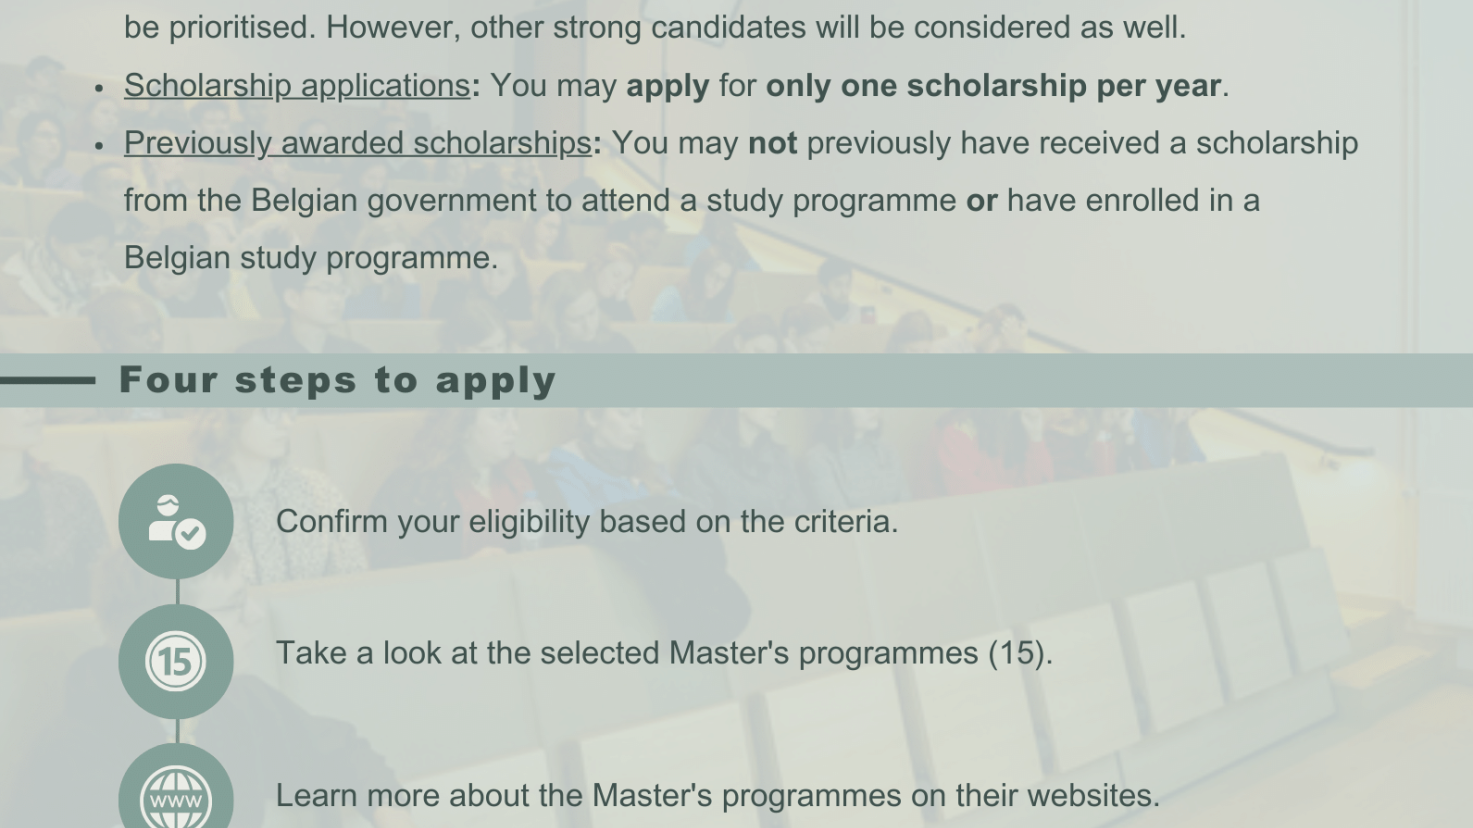Viewport: 1473px width, 828px height.
Task: Click bullet point beside Scholarship applications
Action: click(99, 88)
